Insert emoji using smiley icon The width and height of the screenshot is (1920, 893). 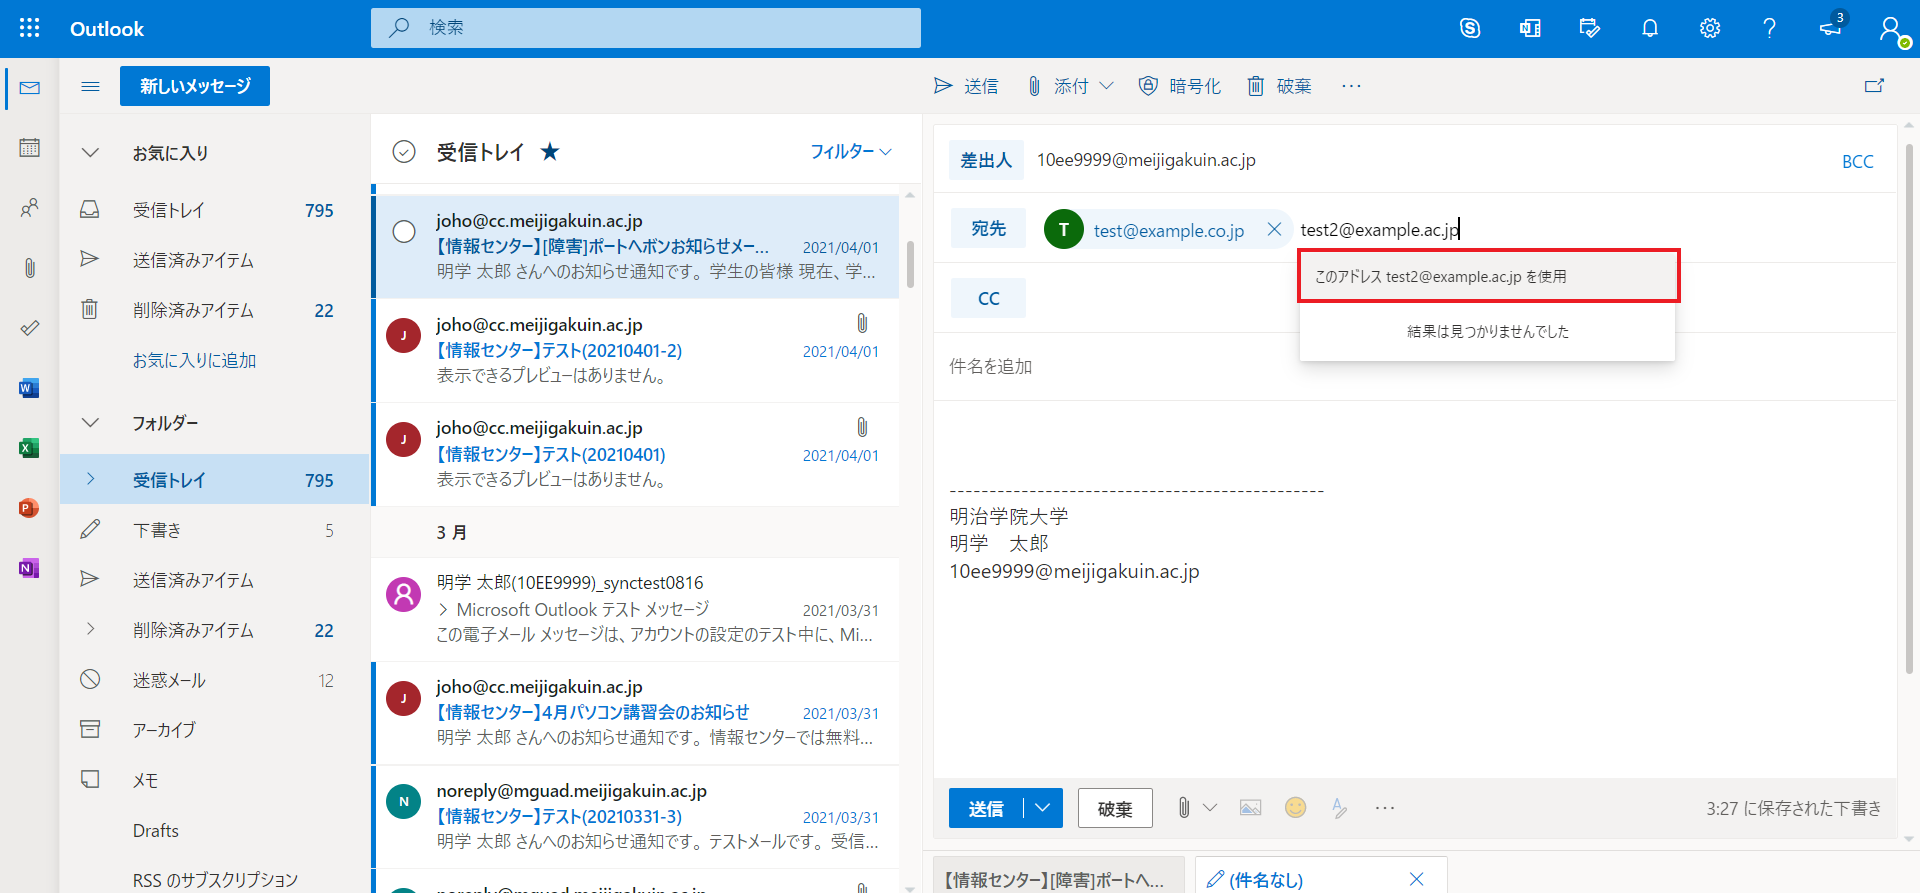pos(1295,808)
